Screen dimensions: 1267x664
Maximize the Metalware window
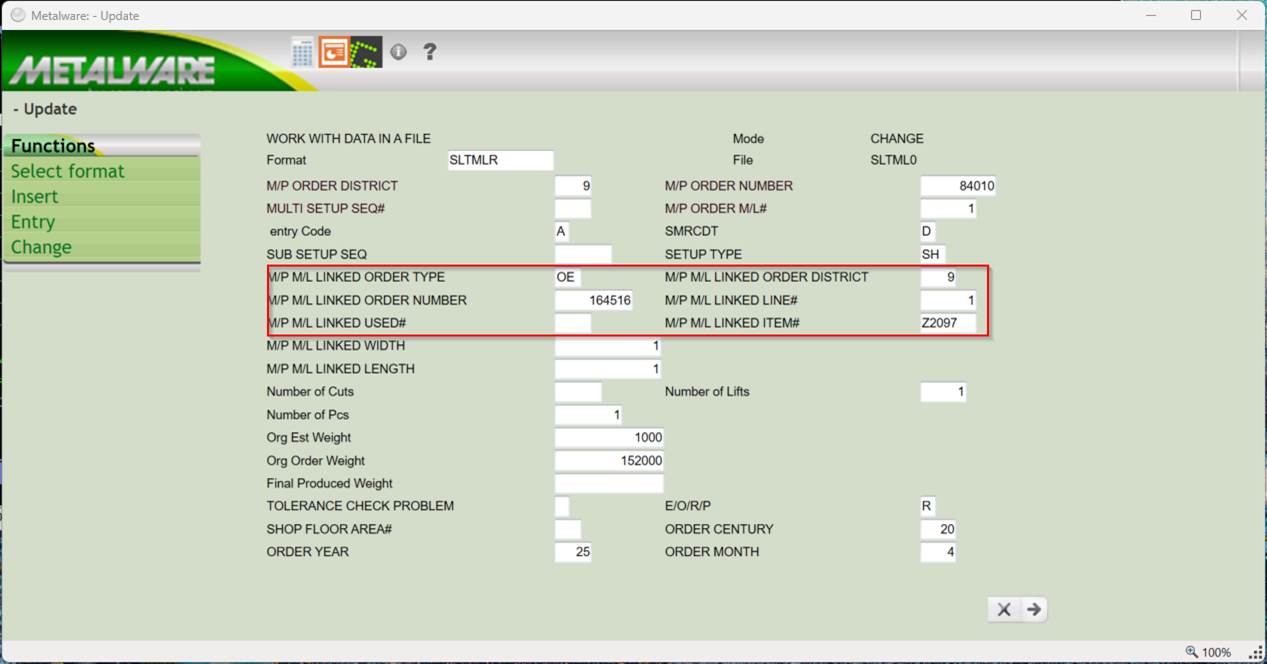[1196, 15]
